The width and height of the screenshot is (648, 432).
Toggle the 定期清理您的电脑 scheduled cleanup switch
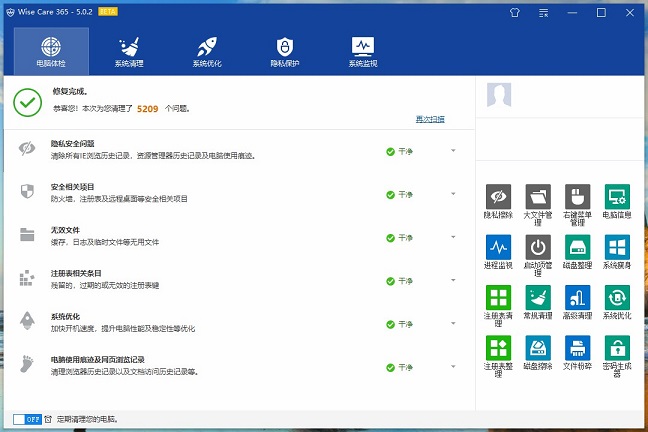pyautogui.click(x=26, y=419)
